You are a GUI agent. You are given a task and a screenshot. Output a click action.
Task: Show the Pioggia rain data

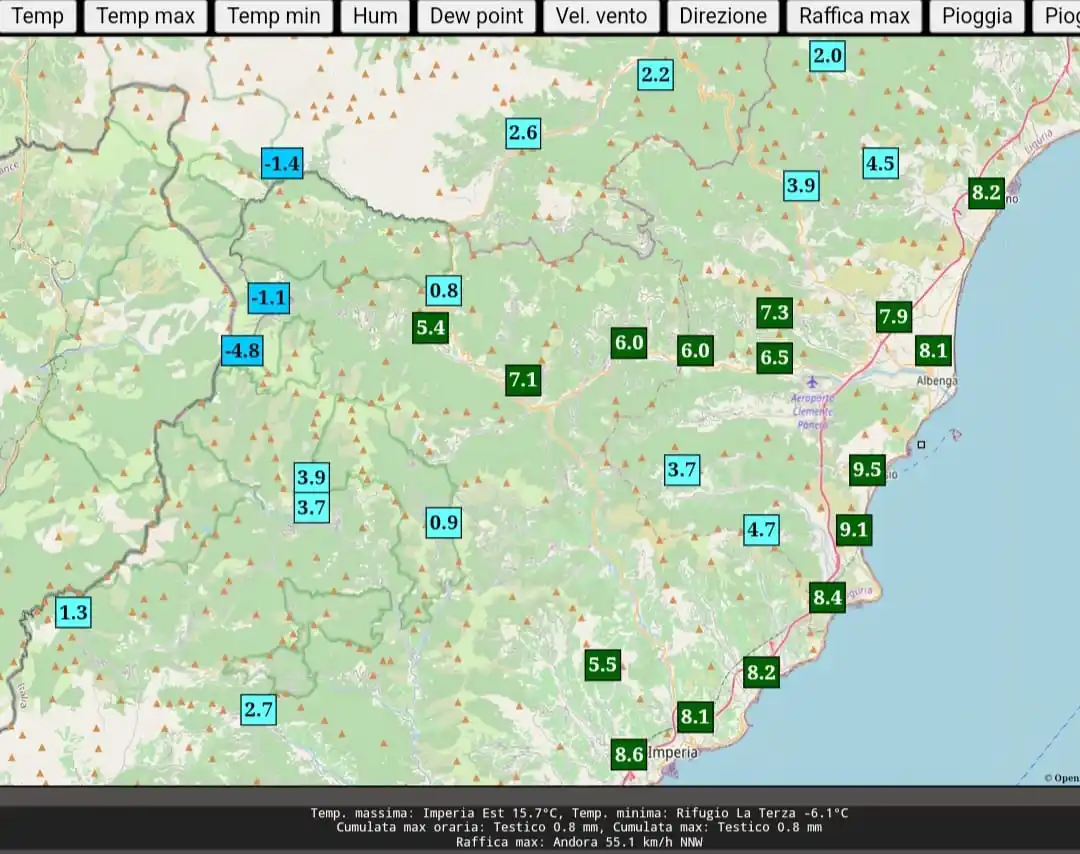point(977,16)
